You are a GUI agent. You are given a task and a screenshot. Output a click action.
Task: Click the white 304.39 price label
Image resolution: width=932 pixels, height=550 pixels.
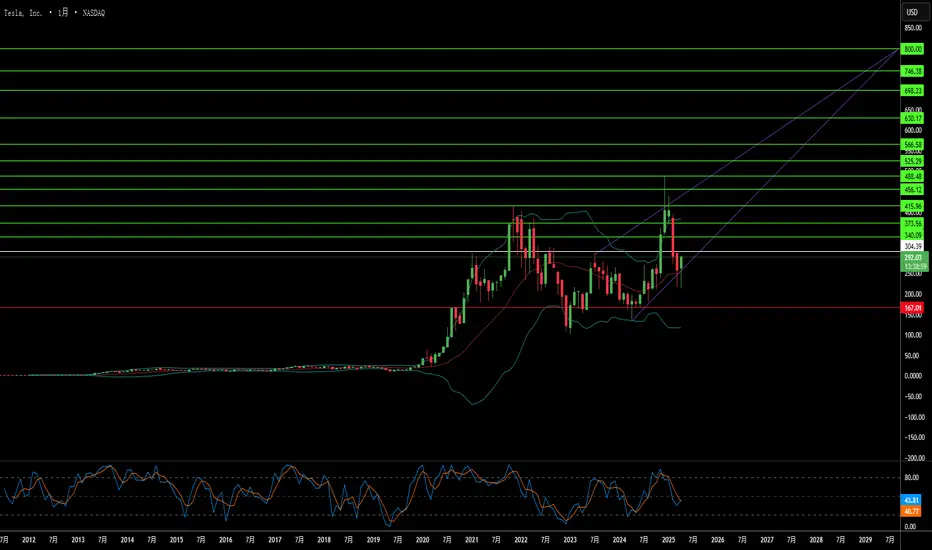912,246
